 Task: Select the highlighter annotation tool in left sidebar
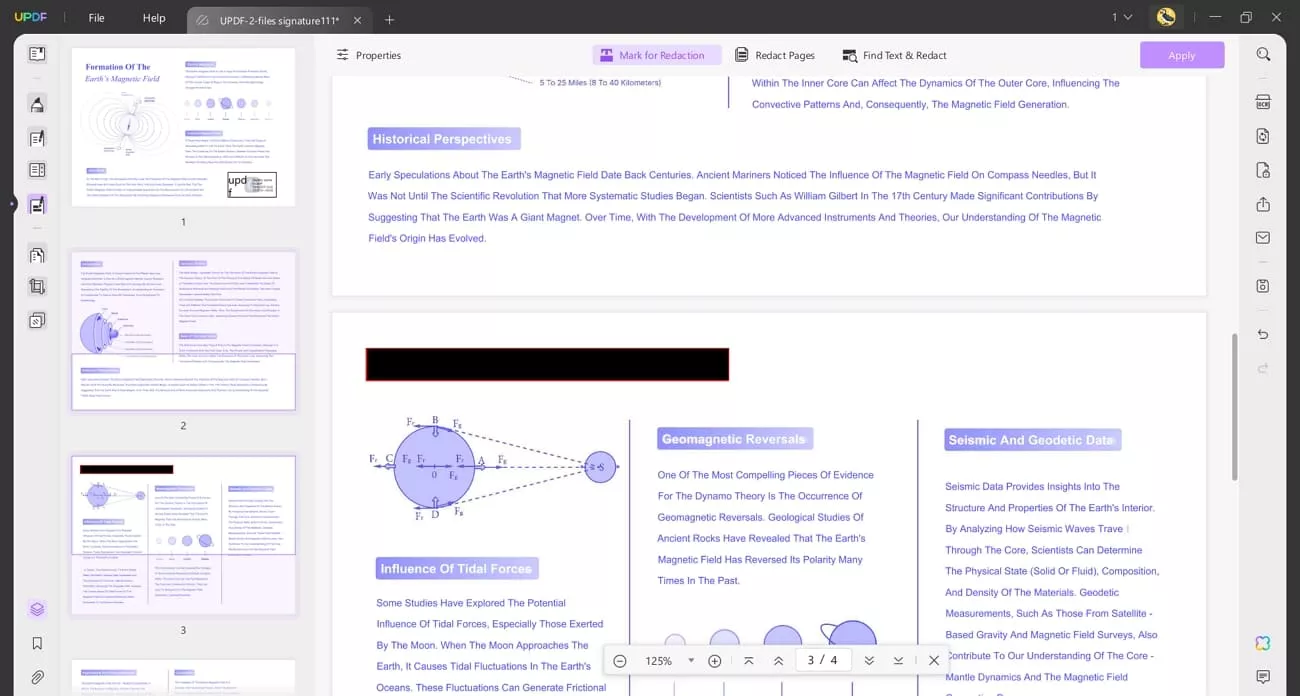tap(37, 104)
